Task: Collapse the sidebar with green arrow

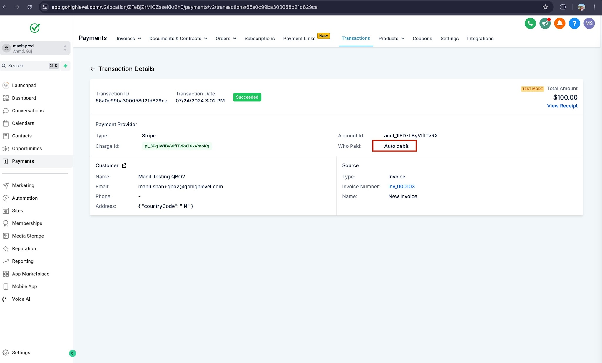Action: point(72,353)
